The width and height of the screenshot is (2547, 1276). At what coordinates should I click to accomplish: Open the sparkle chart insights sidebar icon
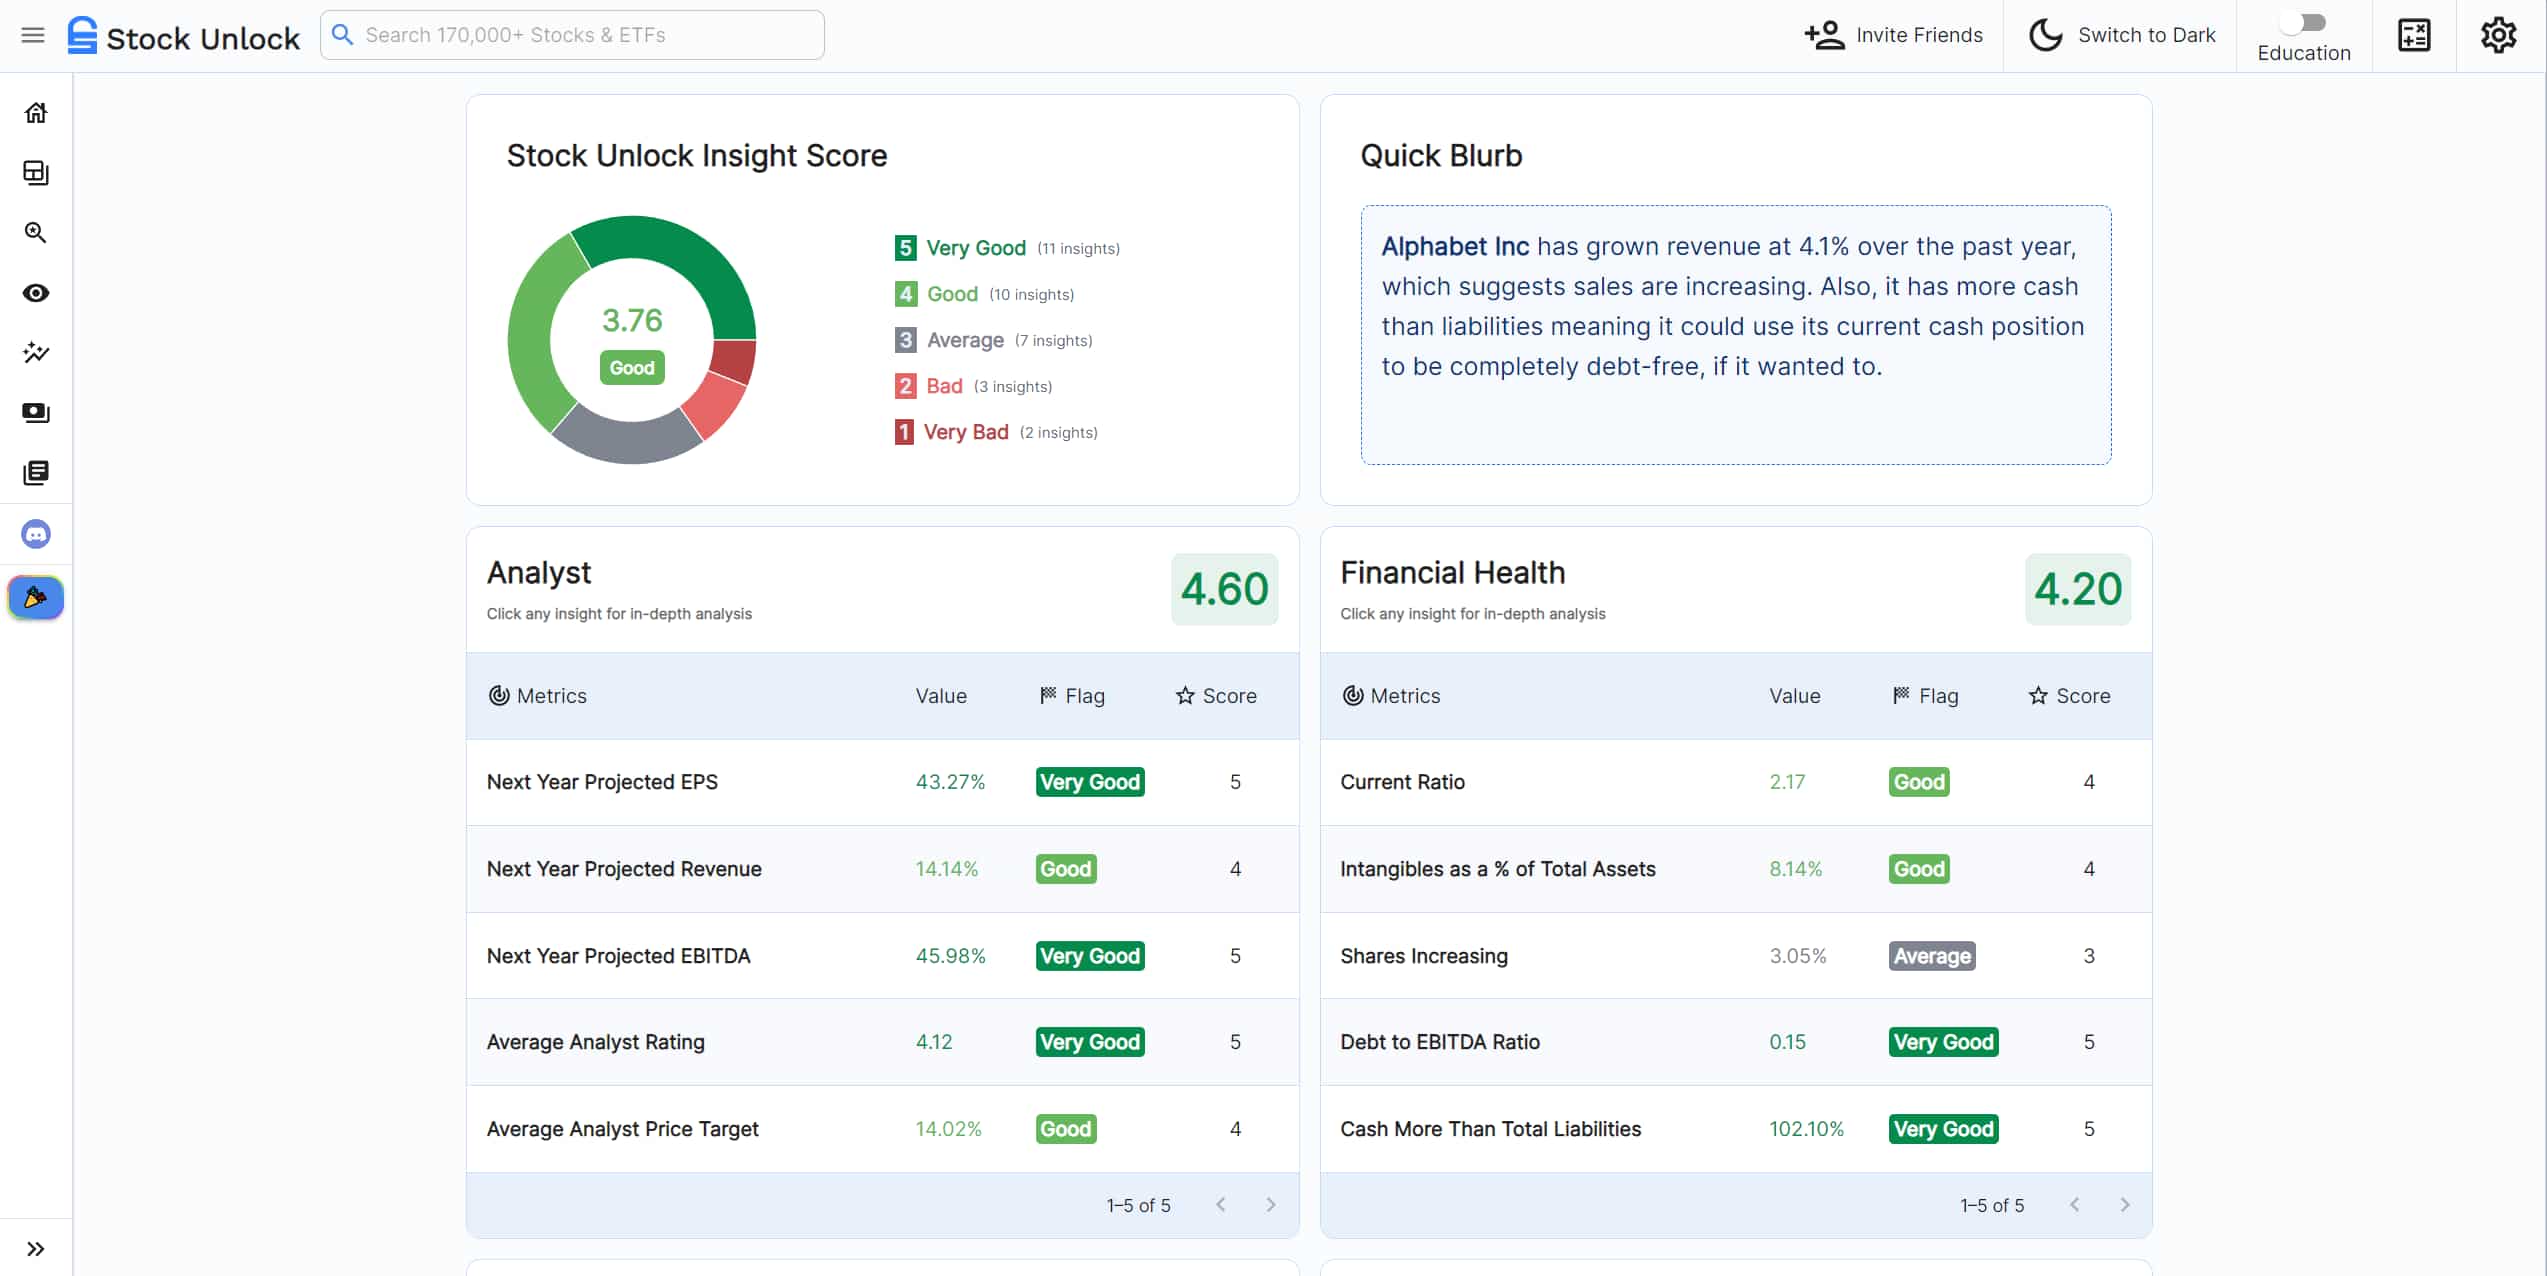pos(36,353)
